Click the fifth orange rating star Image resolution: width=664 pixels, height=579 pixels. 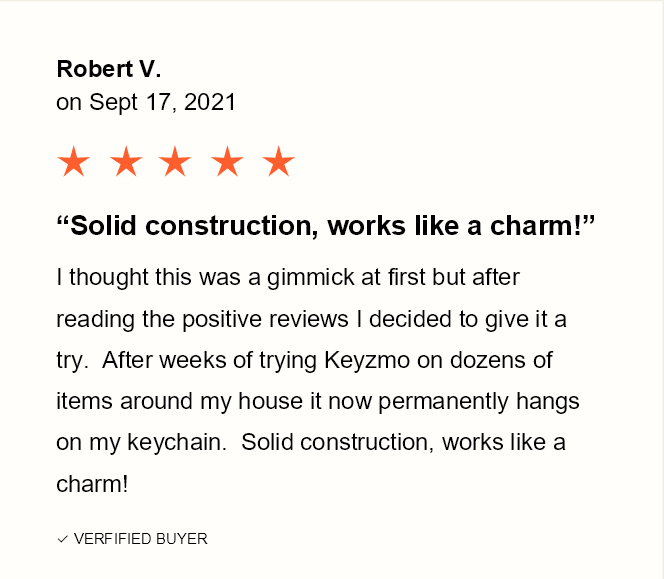tap(278, 161)
